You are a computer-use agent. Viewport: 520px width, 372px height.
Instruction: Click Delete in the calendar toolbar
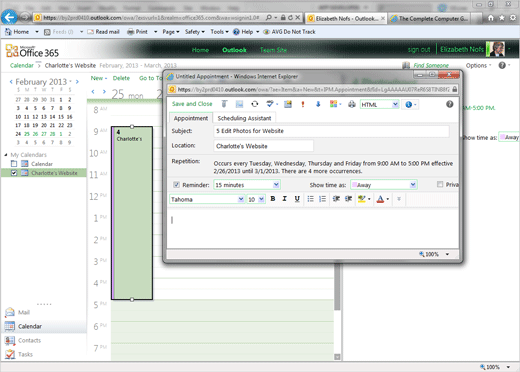[121, 78]
